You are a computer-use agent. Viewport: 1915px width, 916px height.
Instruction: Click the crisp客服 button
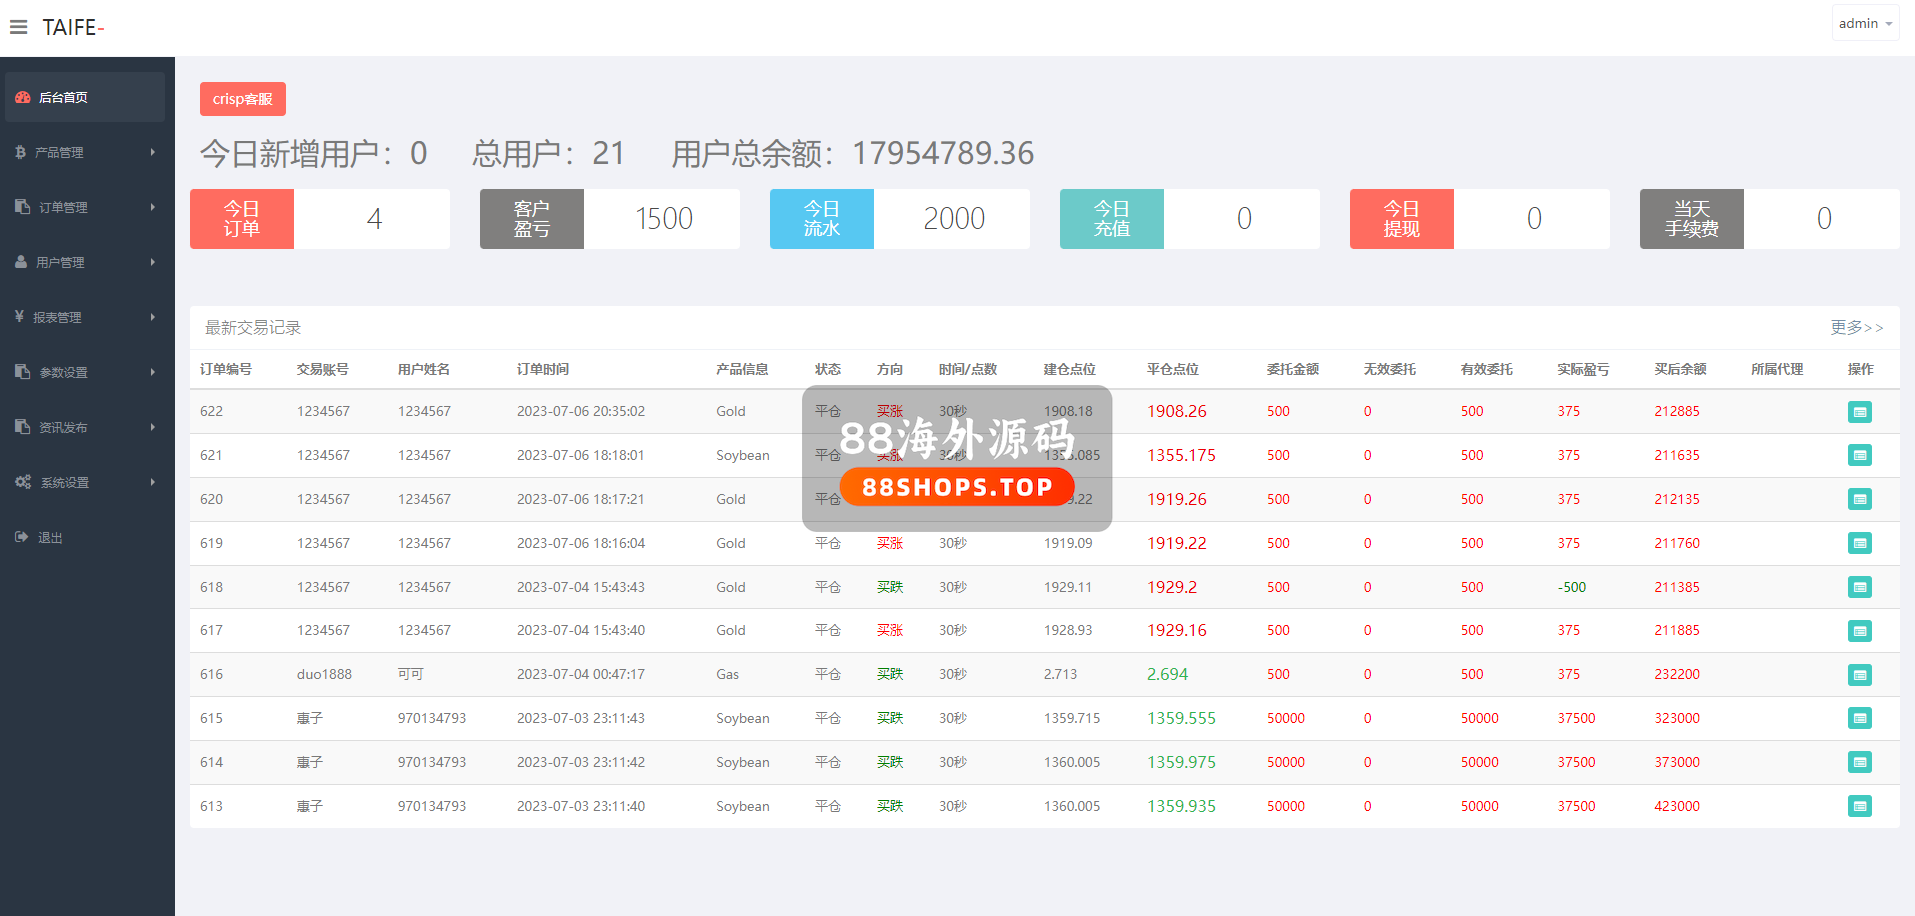[x=242, y=99]
